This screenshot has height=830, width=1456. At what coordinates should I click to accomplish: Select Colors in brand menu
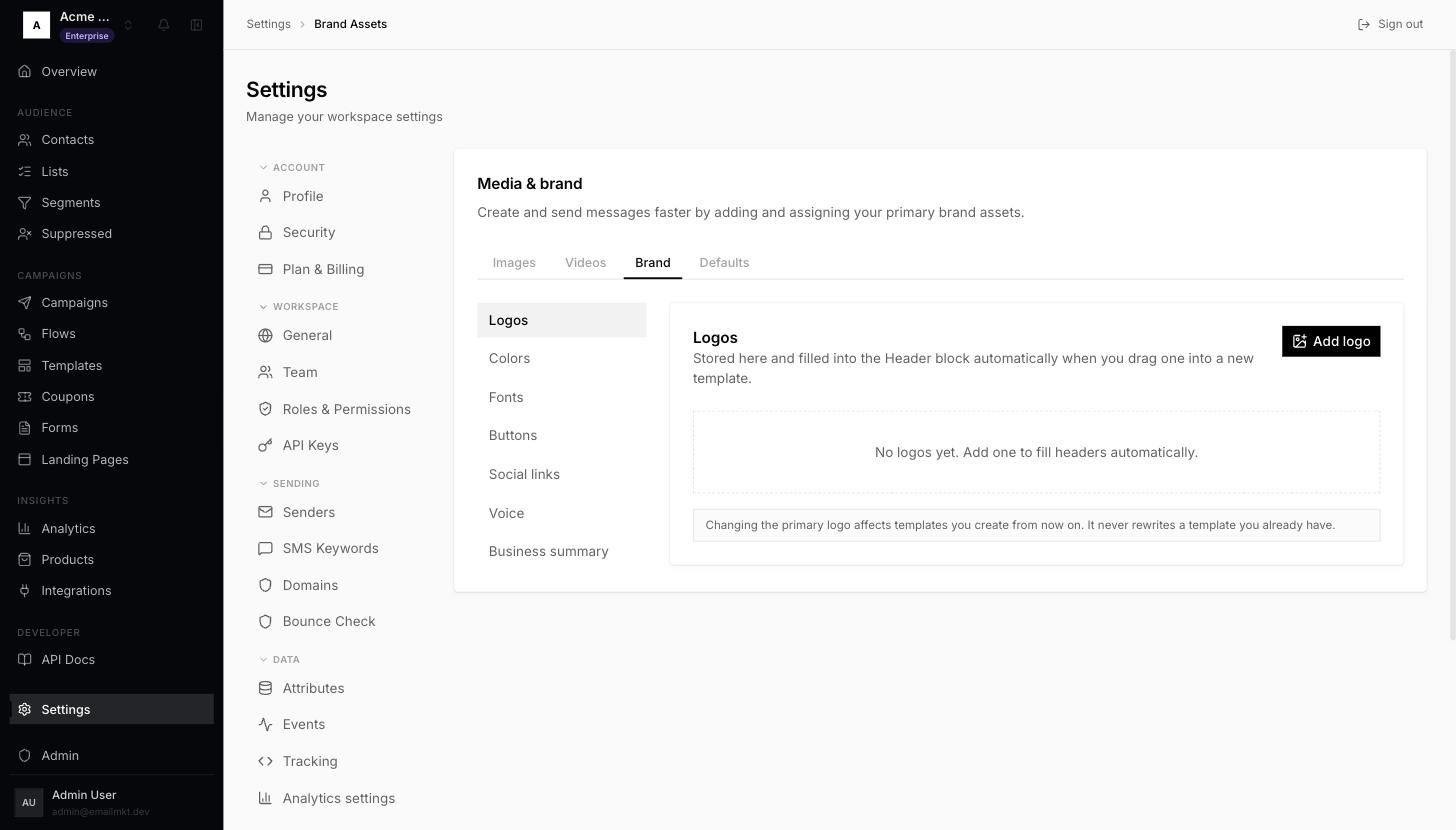pyautogui.click(x=562, y=359)
